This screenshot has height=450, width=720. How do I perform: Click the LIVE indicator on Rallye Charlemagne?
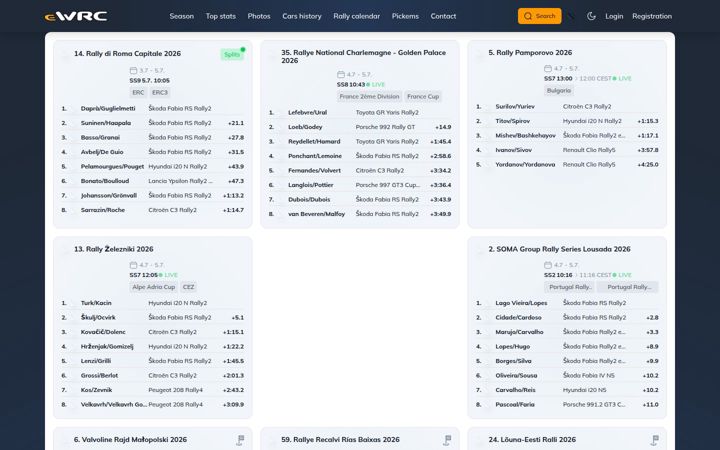pos(376,84)
